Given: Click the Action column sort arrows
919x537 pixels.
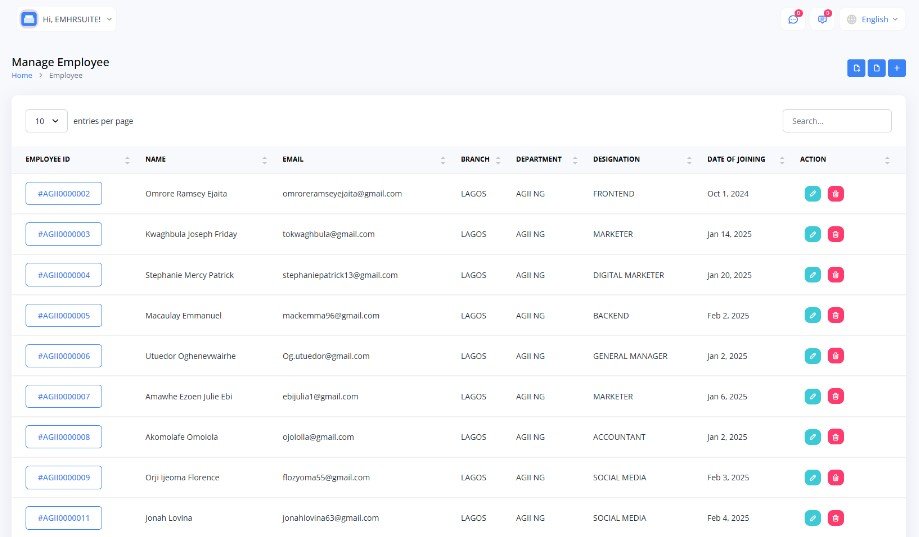Looking at the screenshot, I should pos(887,160).
